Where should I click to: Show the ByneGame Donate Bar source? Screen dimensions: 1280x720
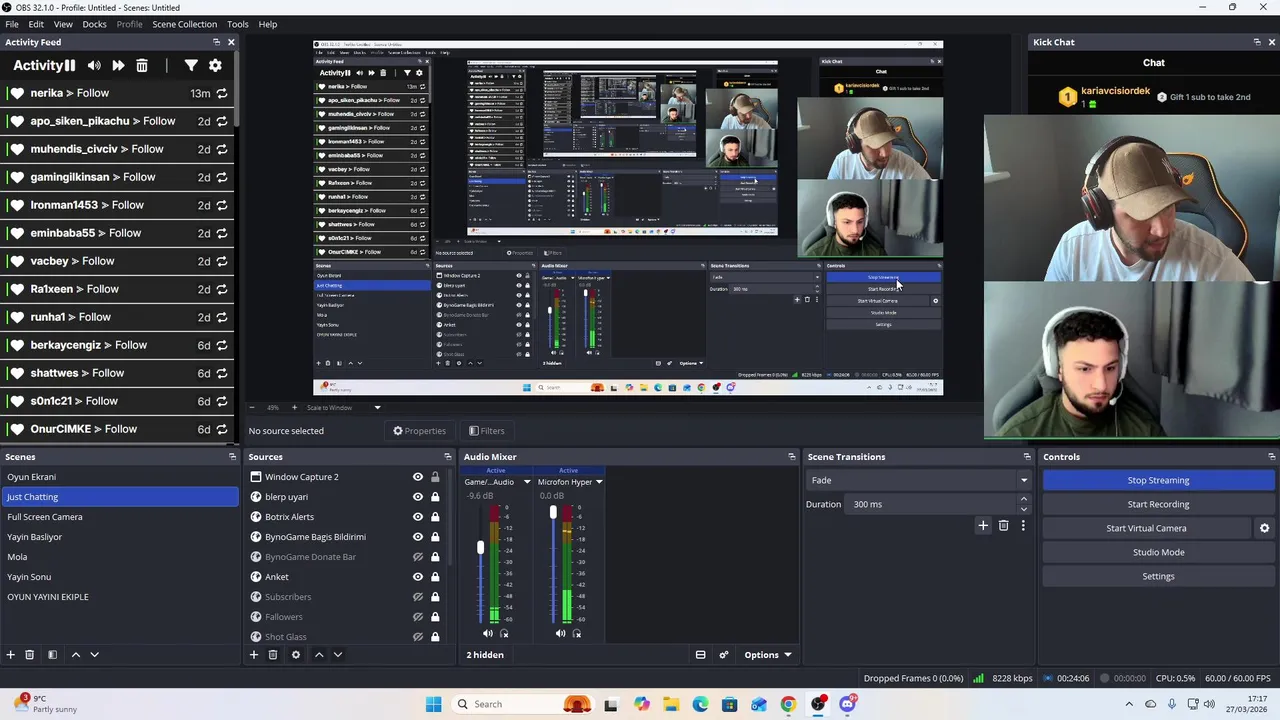(418, 557)
